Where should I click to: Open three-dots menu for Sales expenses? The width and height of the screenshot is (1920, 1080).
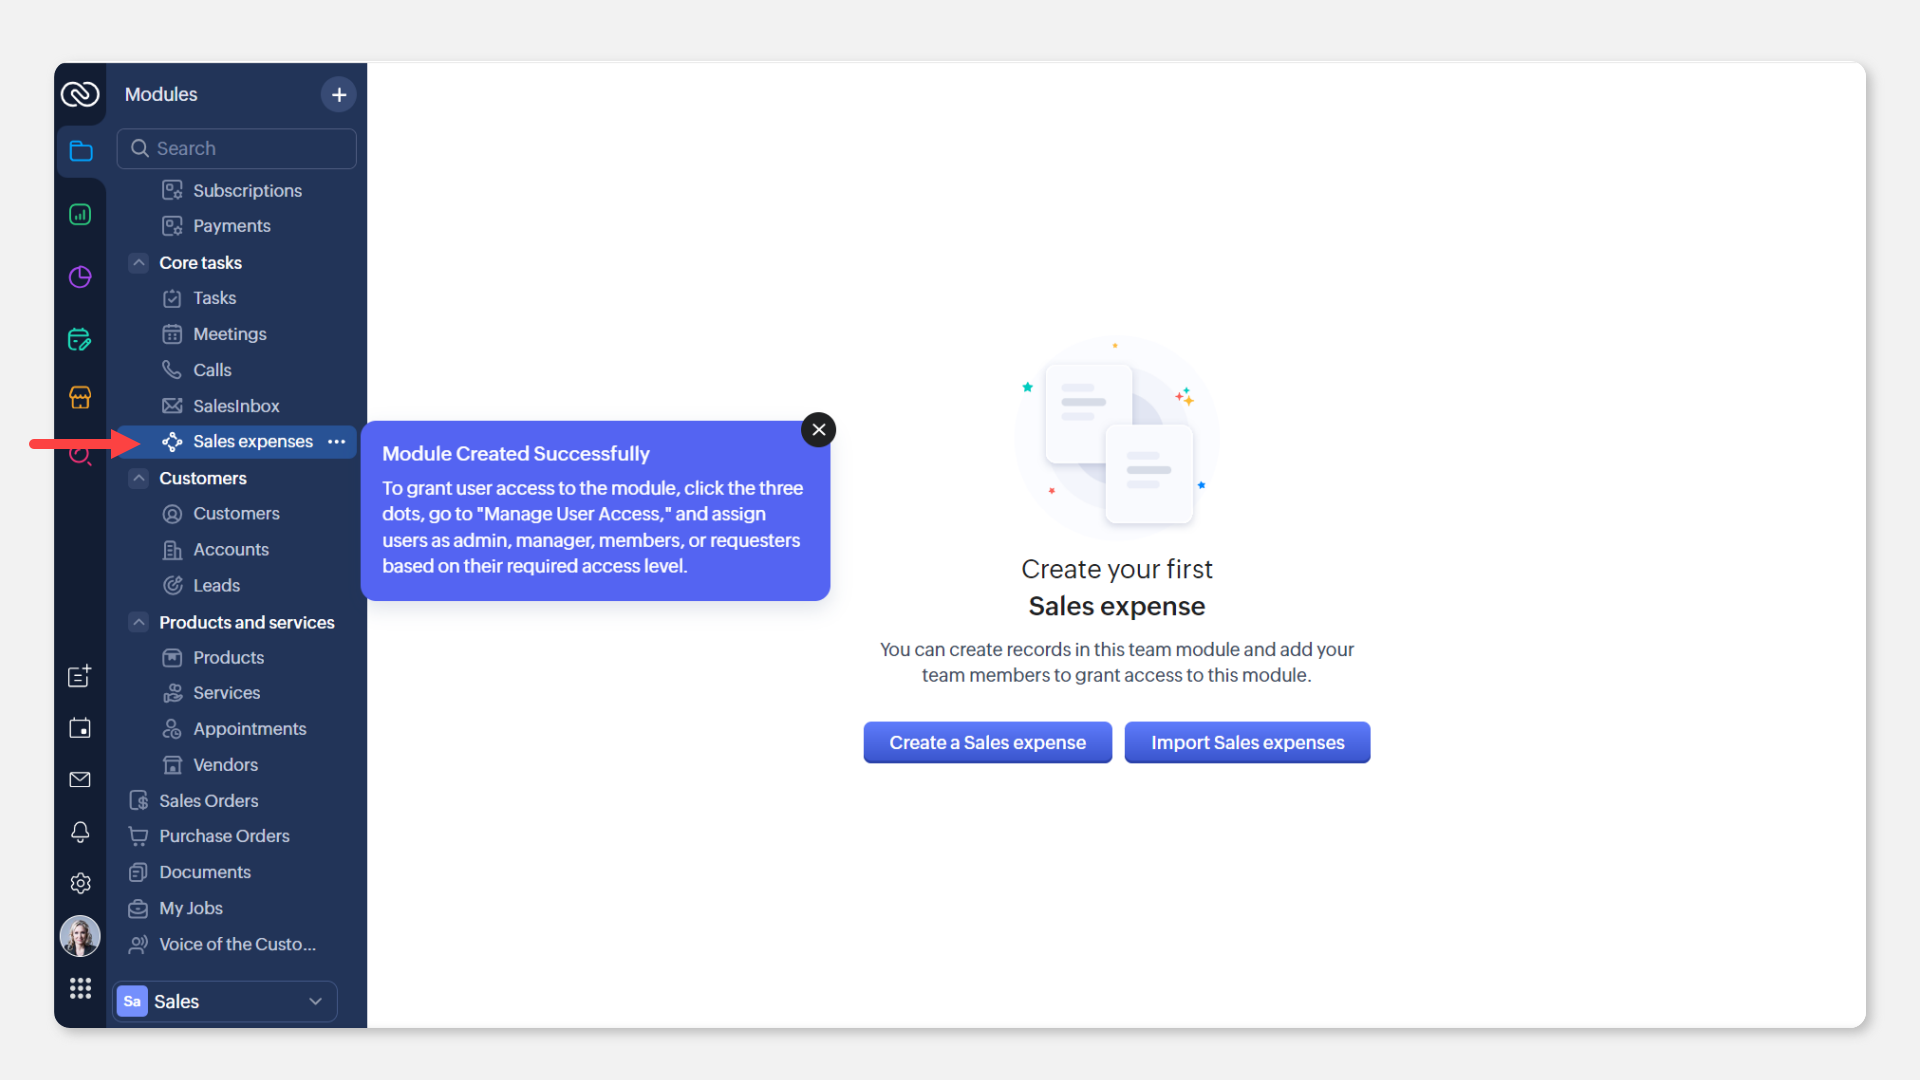[337, 442]
